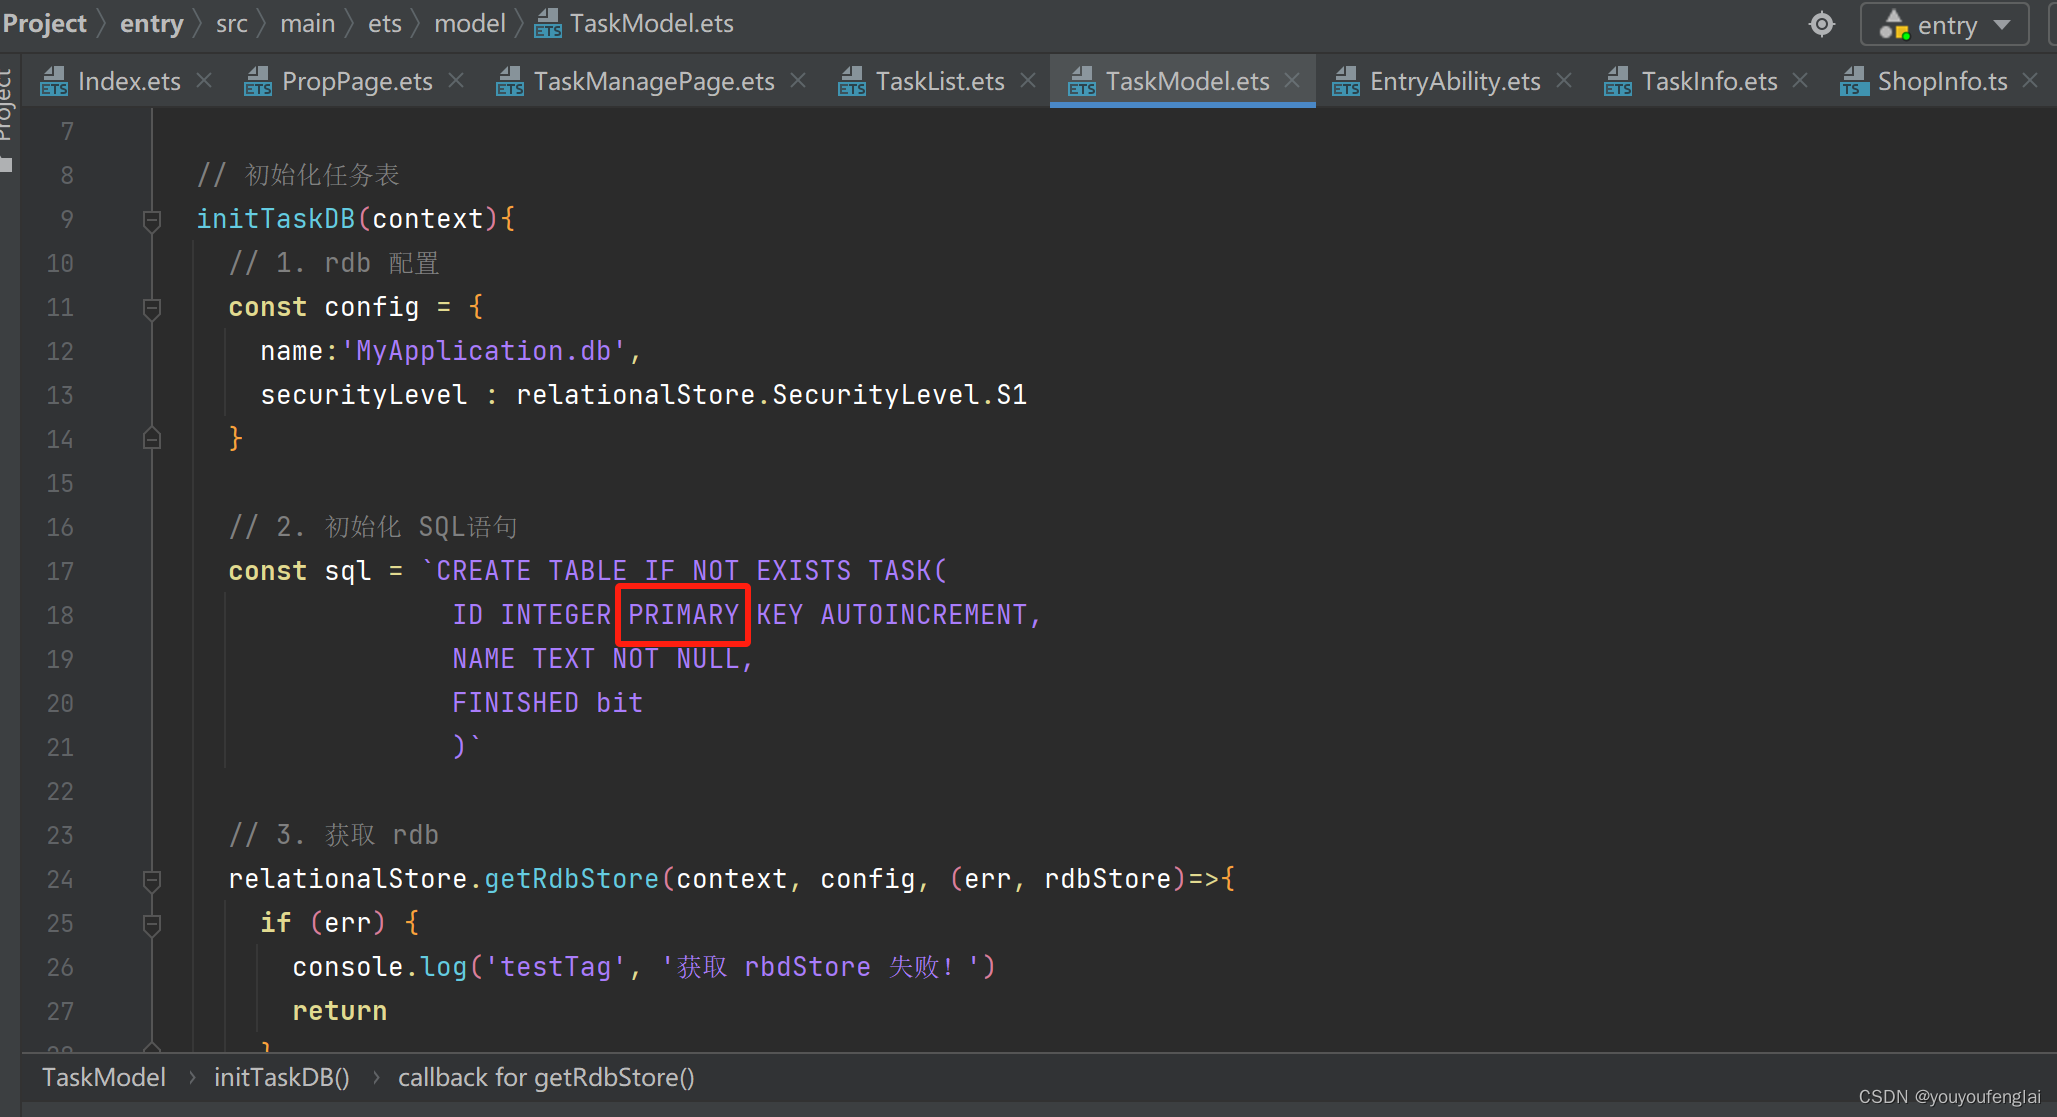The image size is (2057, 1117).
Task: Click main in the navigation breadcrumb
Action: tap(307, 23)
